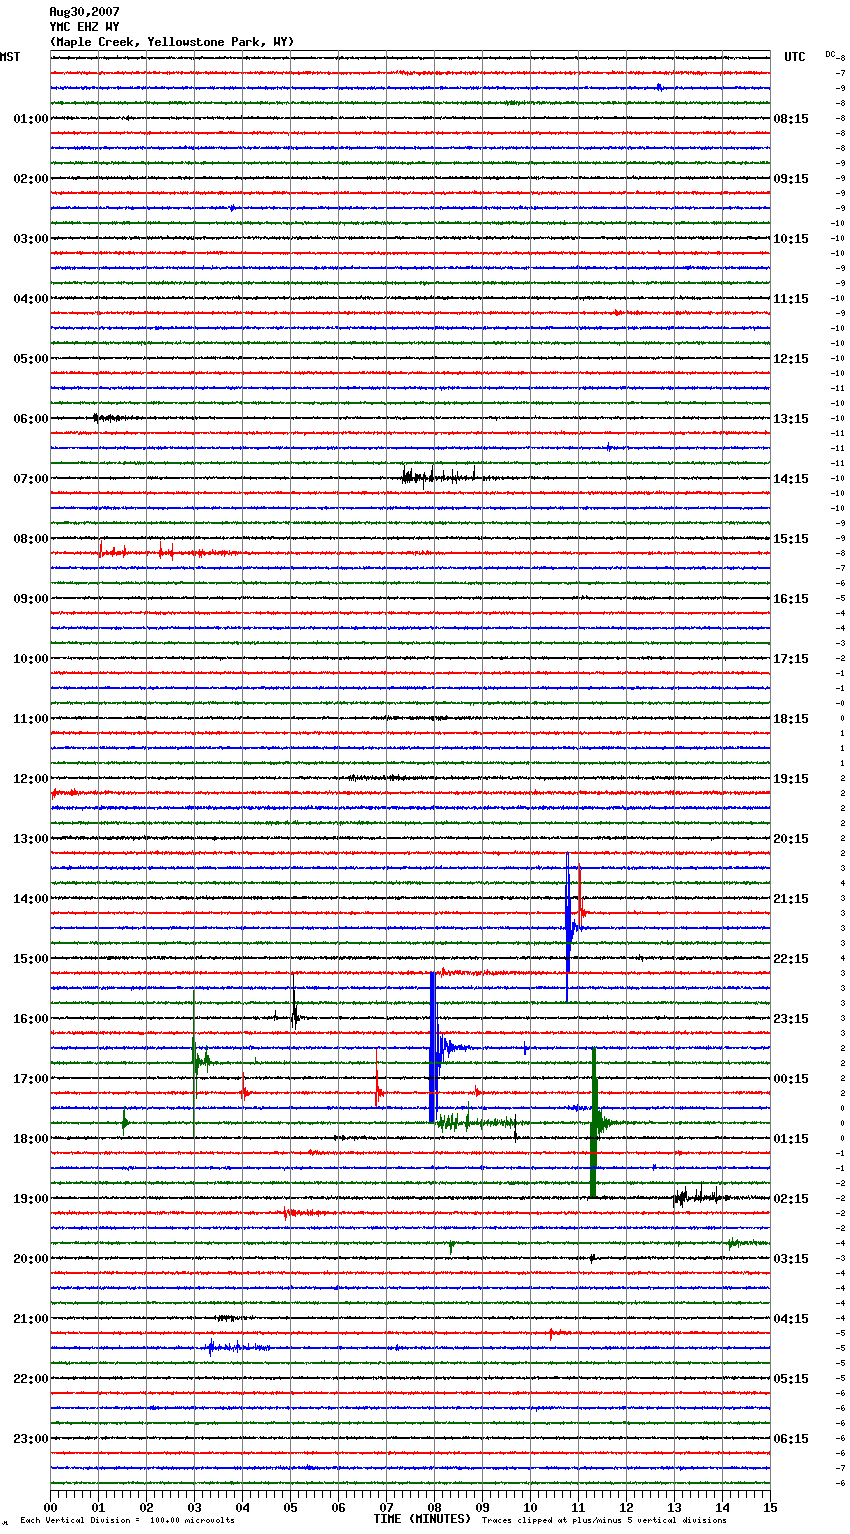Click the 06:15 UTC time label

pos(791,1439)
